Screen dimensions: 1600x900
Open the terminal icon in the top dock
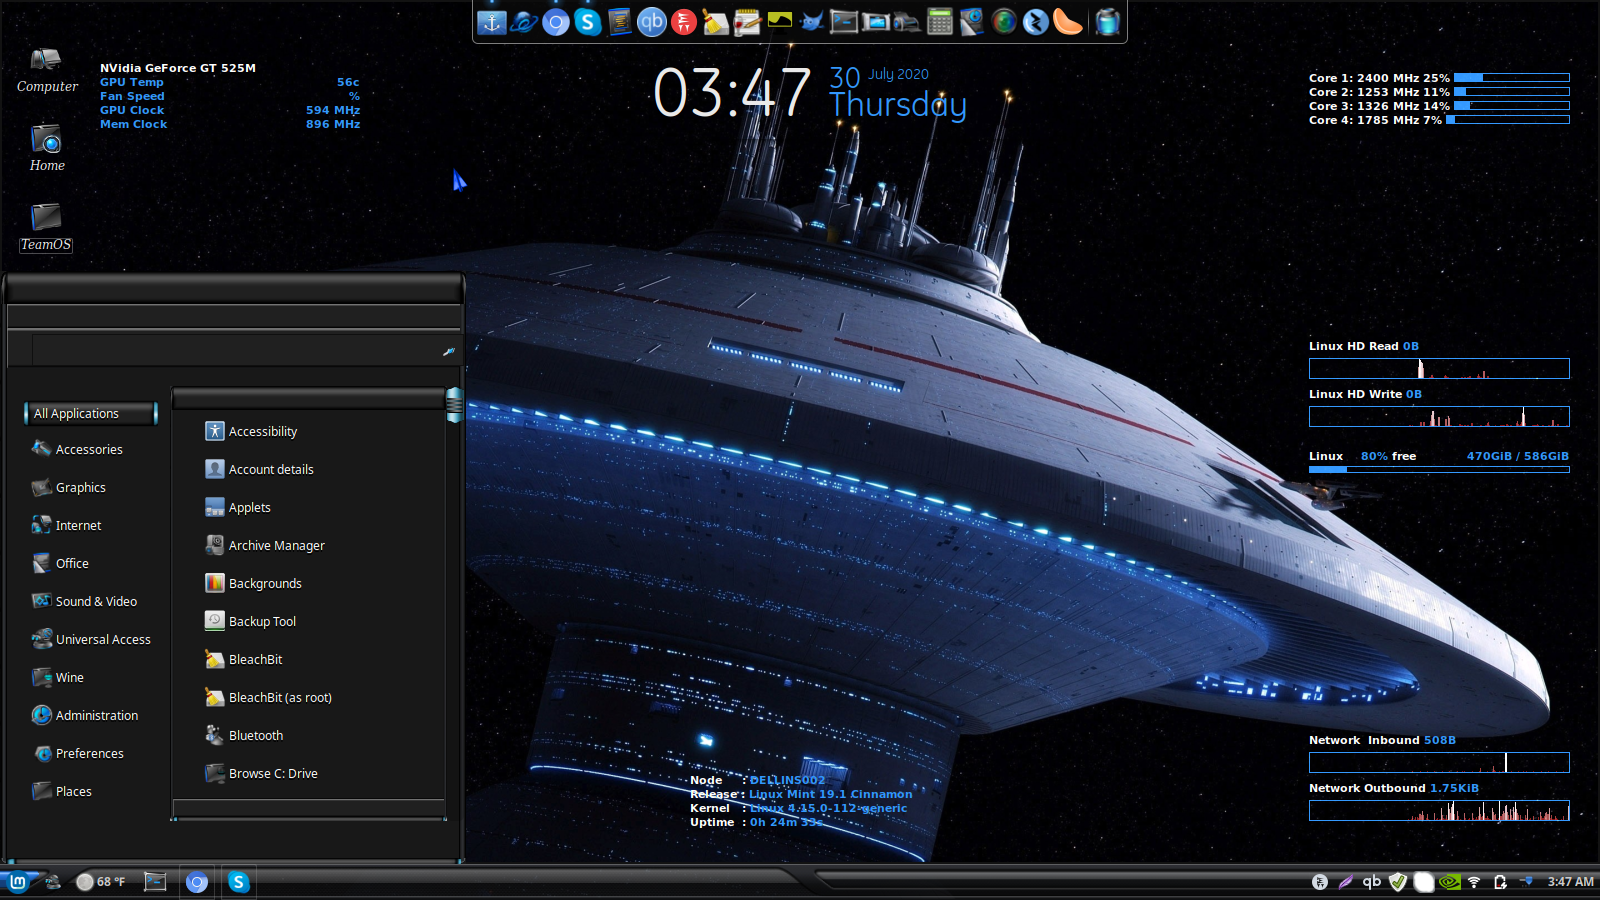(844, 22)
